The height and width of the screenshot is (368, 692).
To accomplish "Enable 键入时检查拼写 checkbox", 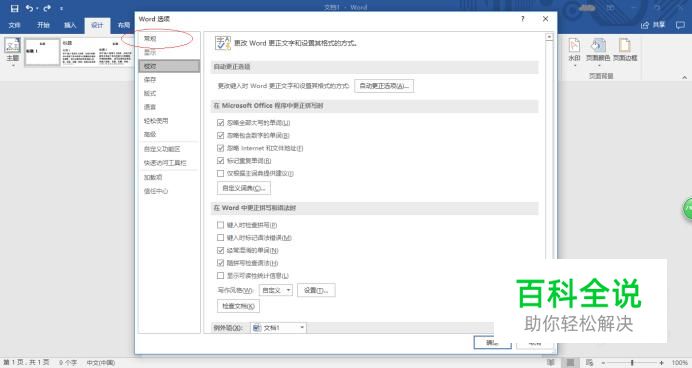I will tap(221, 225).
